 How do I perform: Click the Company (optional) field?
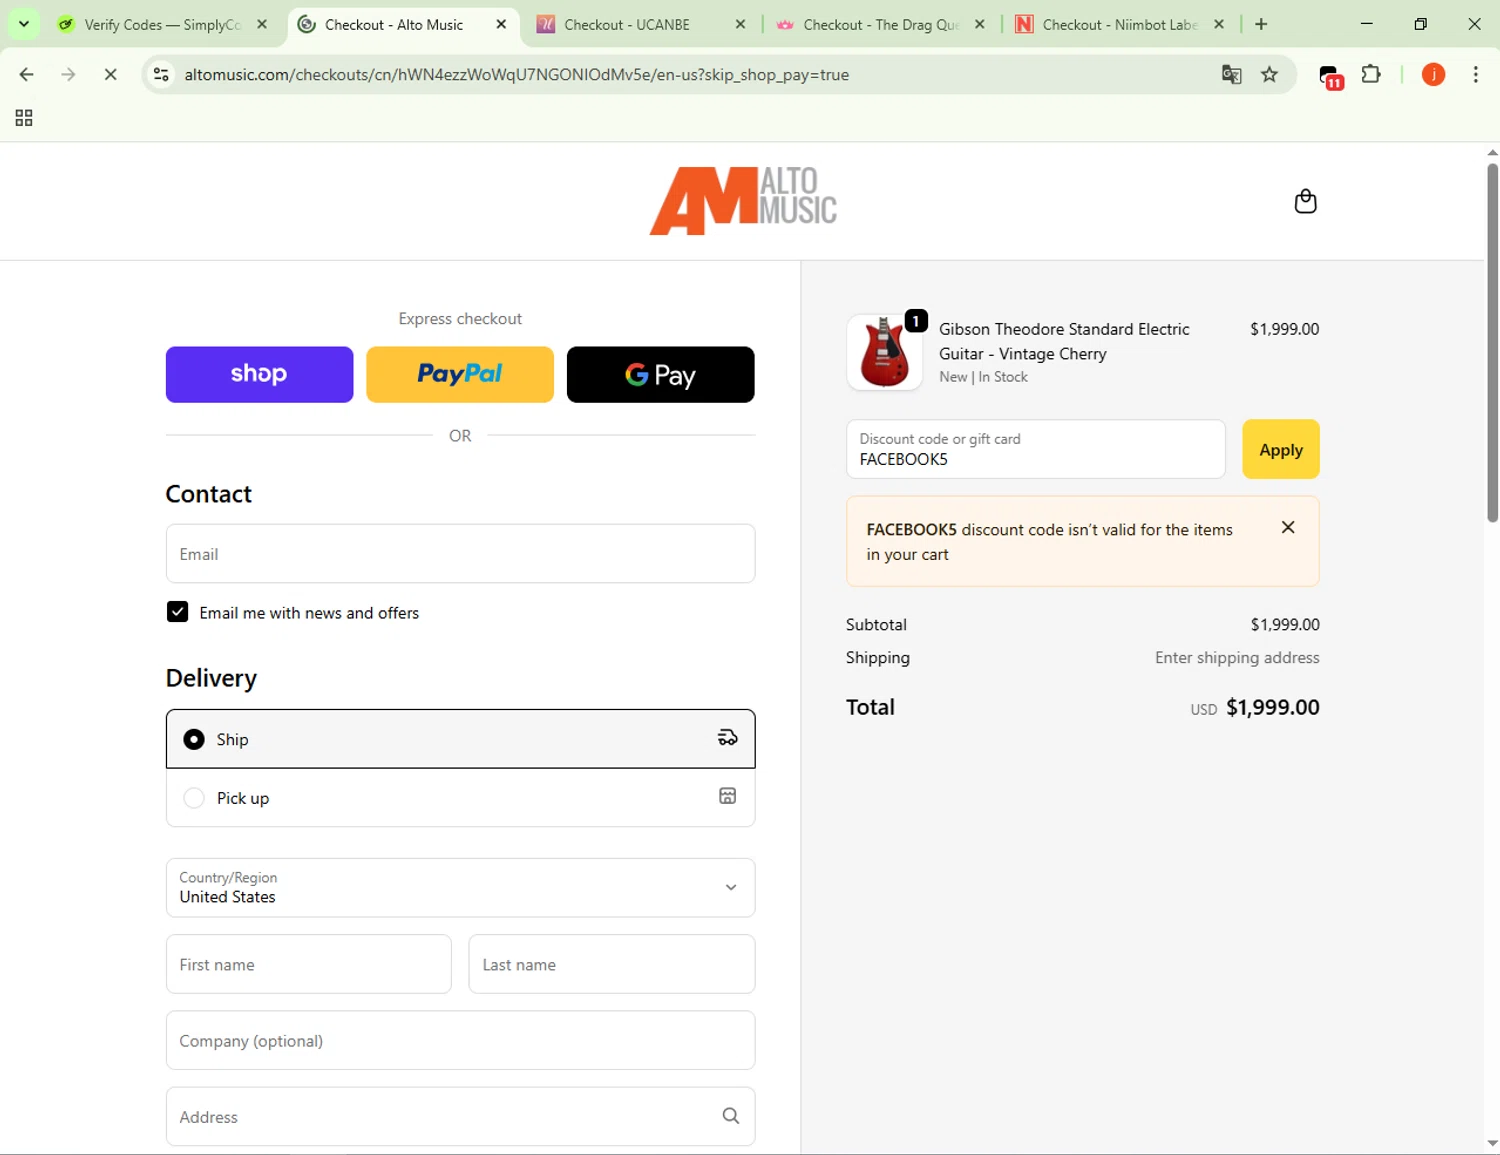[460, 1040]
